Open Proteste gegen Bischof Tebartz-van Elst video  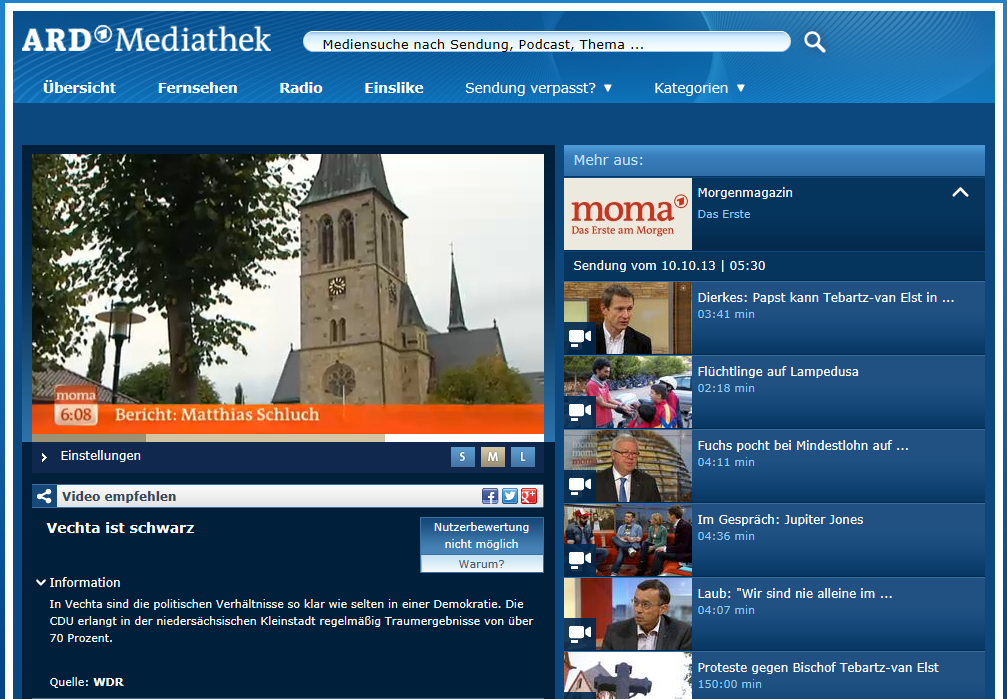(x=818, y=668)
